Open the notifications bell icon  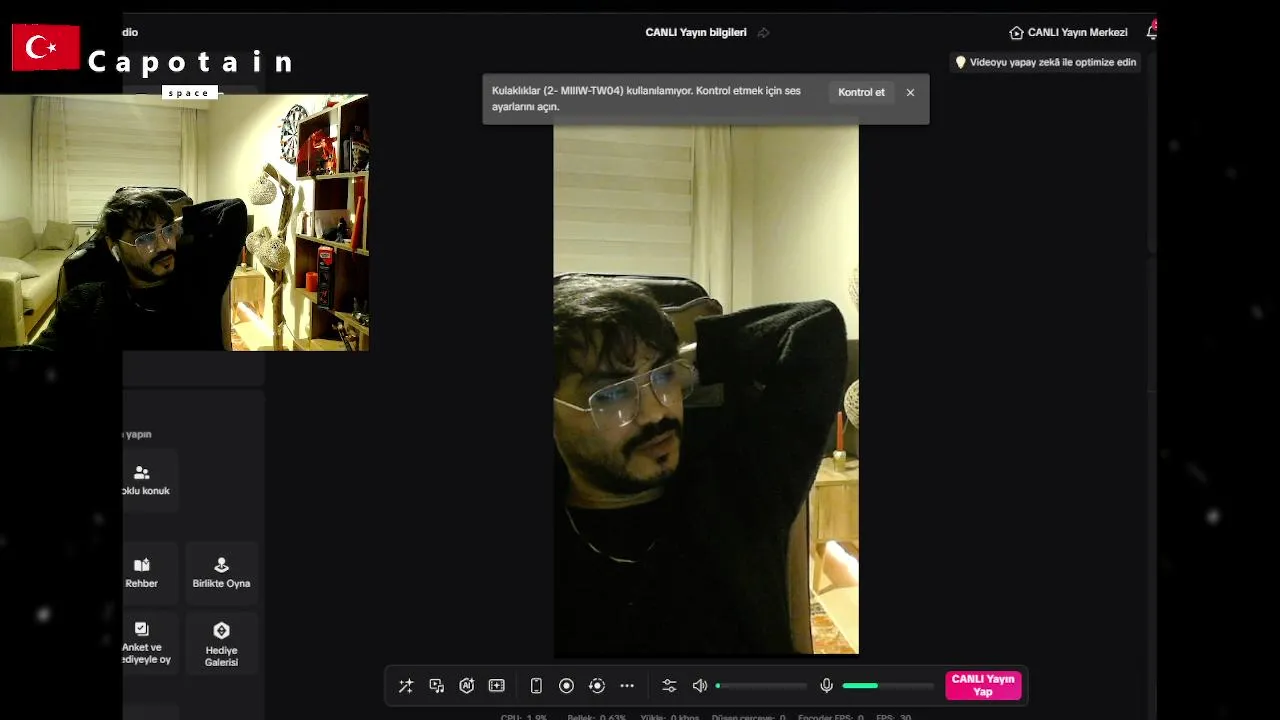click(1151, 32)
